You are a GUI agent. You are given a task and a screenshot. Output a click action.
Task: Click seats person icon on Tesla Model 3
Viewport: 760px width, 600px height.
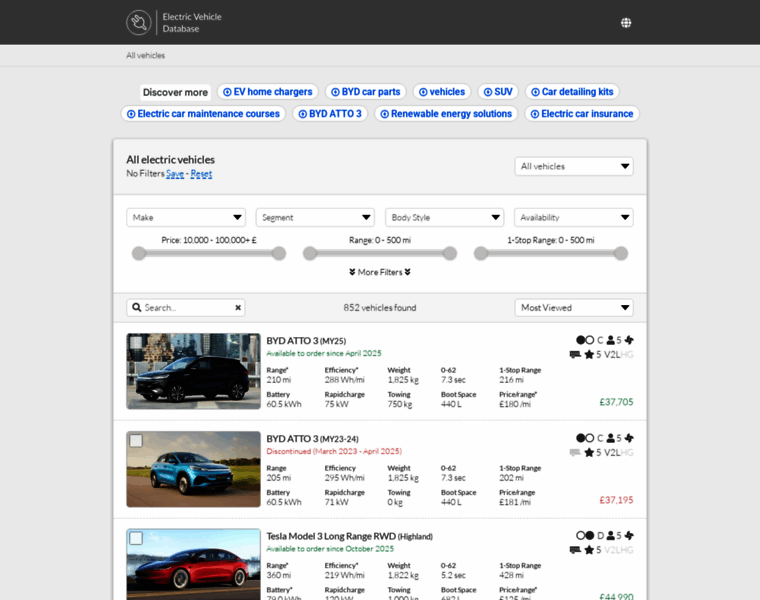tap(611, 536)
